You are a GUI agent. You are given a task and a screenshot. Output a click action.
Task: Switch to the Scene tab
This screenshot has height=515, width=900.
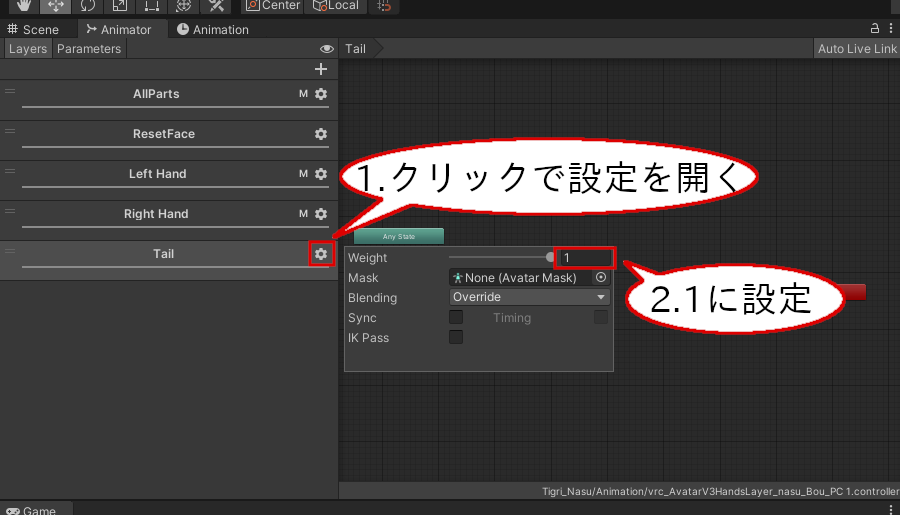click(x=33, y=29)
